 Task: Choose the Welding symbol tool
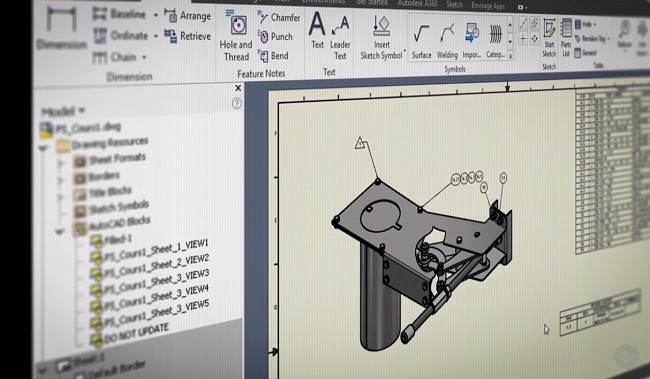click(x=447, y=41)
